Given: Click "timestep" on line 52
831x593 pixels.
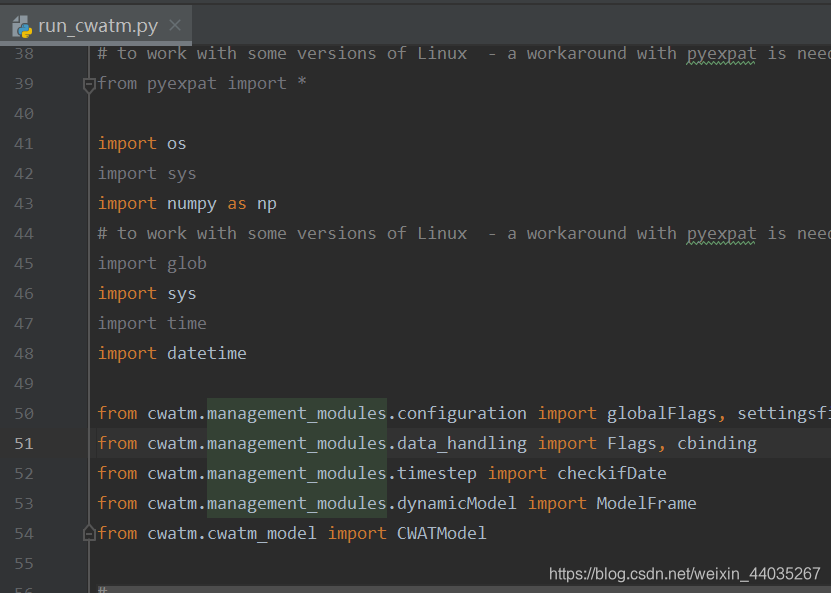Looking at the screenshot, I should (437, 473).
